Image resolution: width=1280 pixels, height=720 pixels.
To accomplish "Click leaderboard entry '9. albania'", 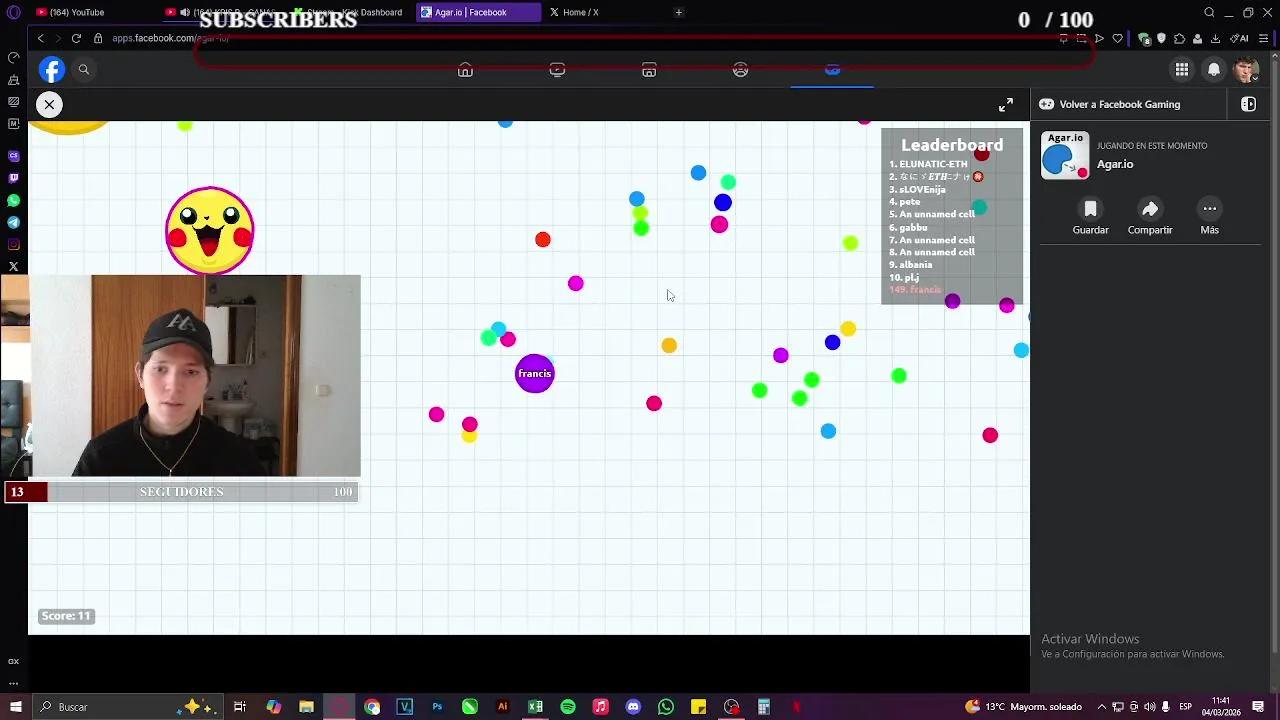I will point(911,265).
